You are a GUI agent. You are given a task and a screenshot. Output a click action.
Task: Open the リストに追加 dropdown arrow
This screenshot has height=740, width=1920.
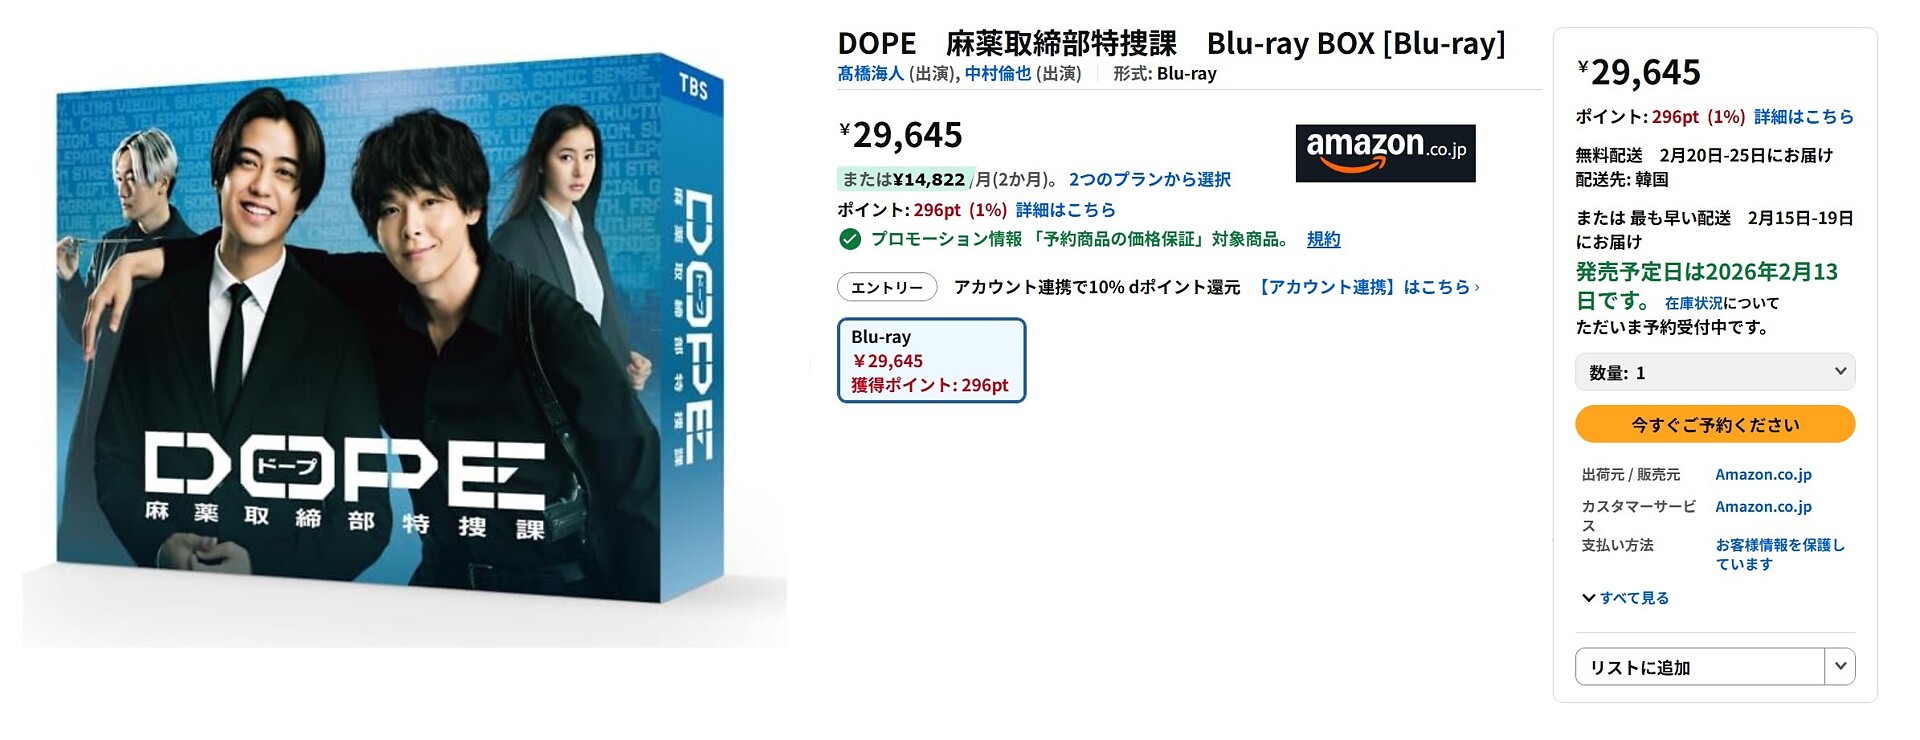pyautogui.click(x=1840, y=667)
